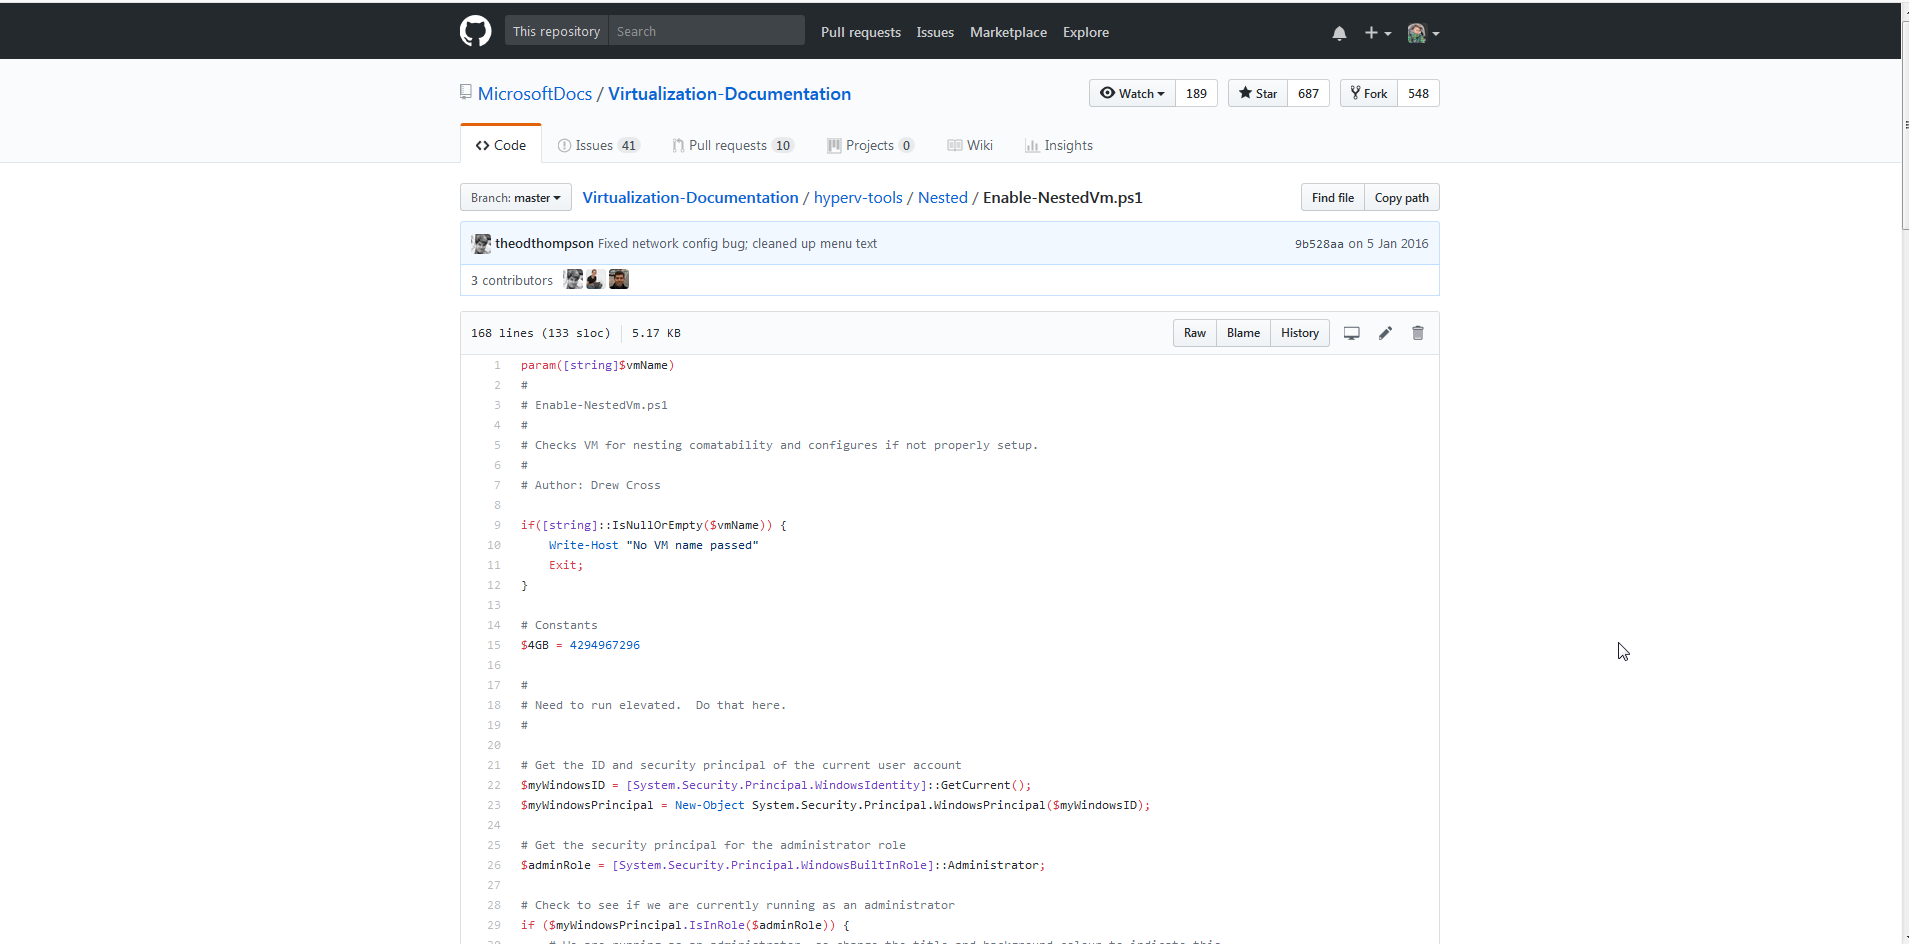This screenshot has width=1909, height=944.
Task: Click the Find file button
Action: 1333,197
